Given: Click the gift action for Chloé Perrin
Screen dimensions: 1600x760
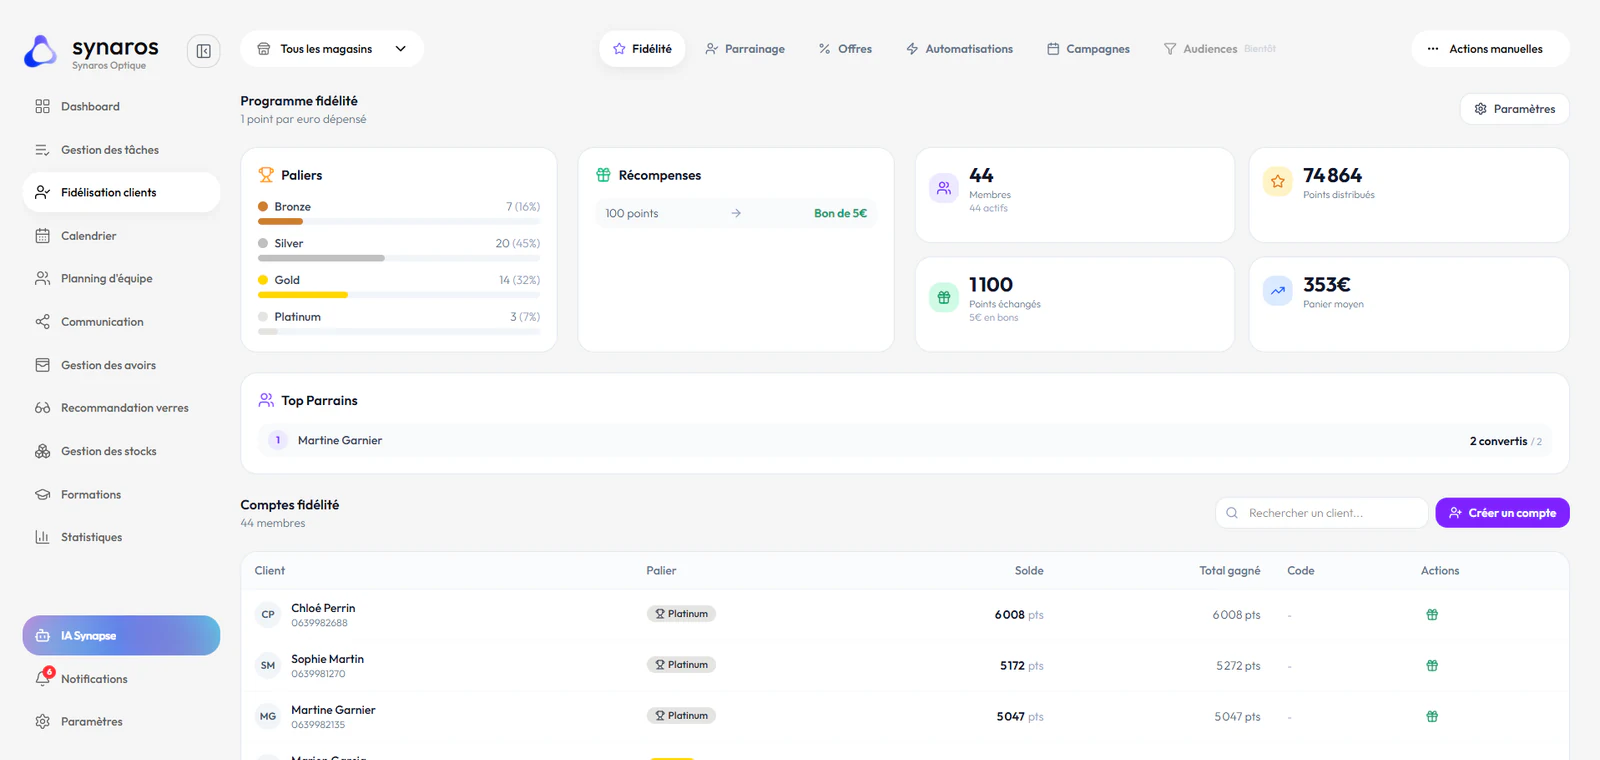Looking at the screenshot, I should (1432, 615).
